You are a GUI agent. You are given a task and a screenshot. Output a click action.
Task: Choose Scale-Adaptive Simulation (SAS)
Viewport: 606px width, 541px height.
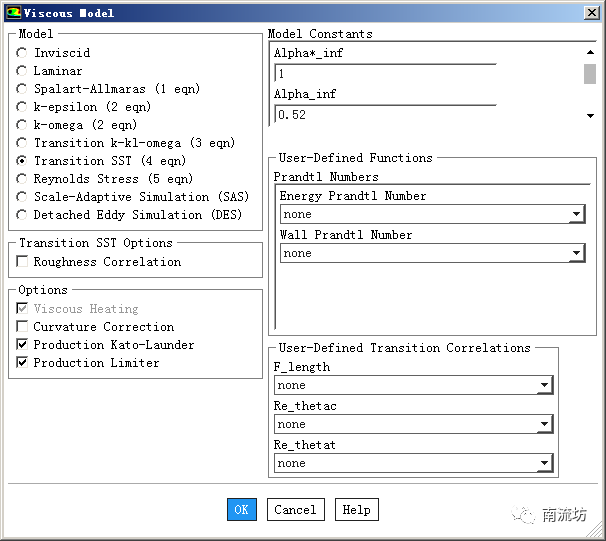coord(22,197)
